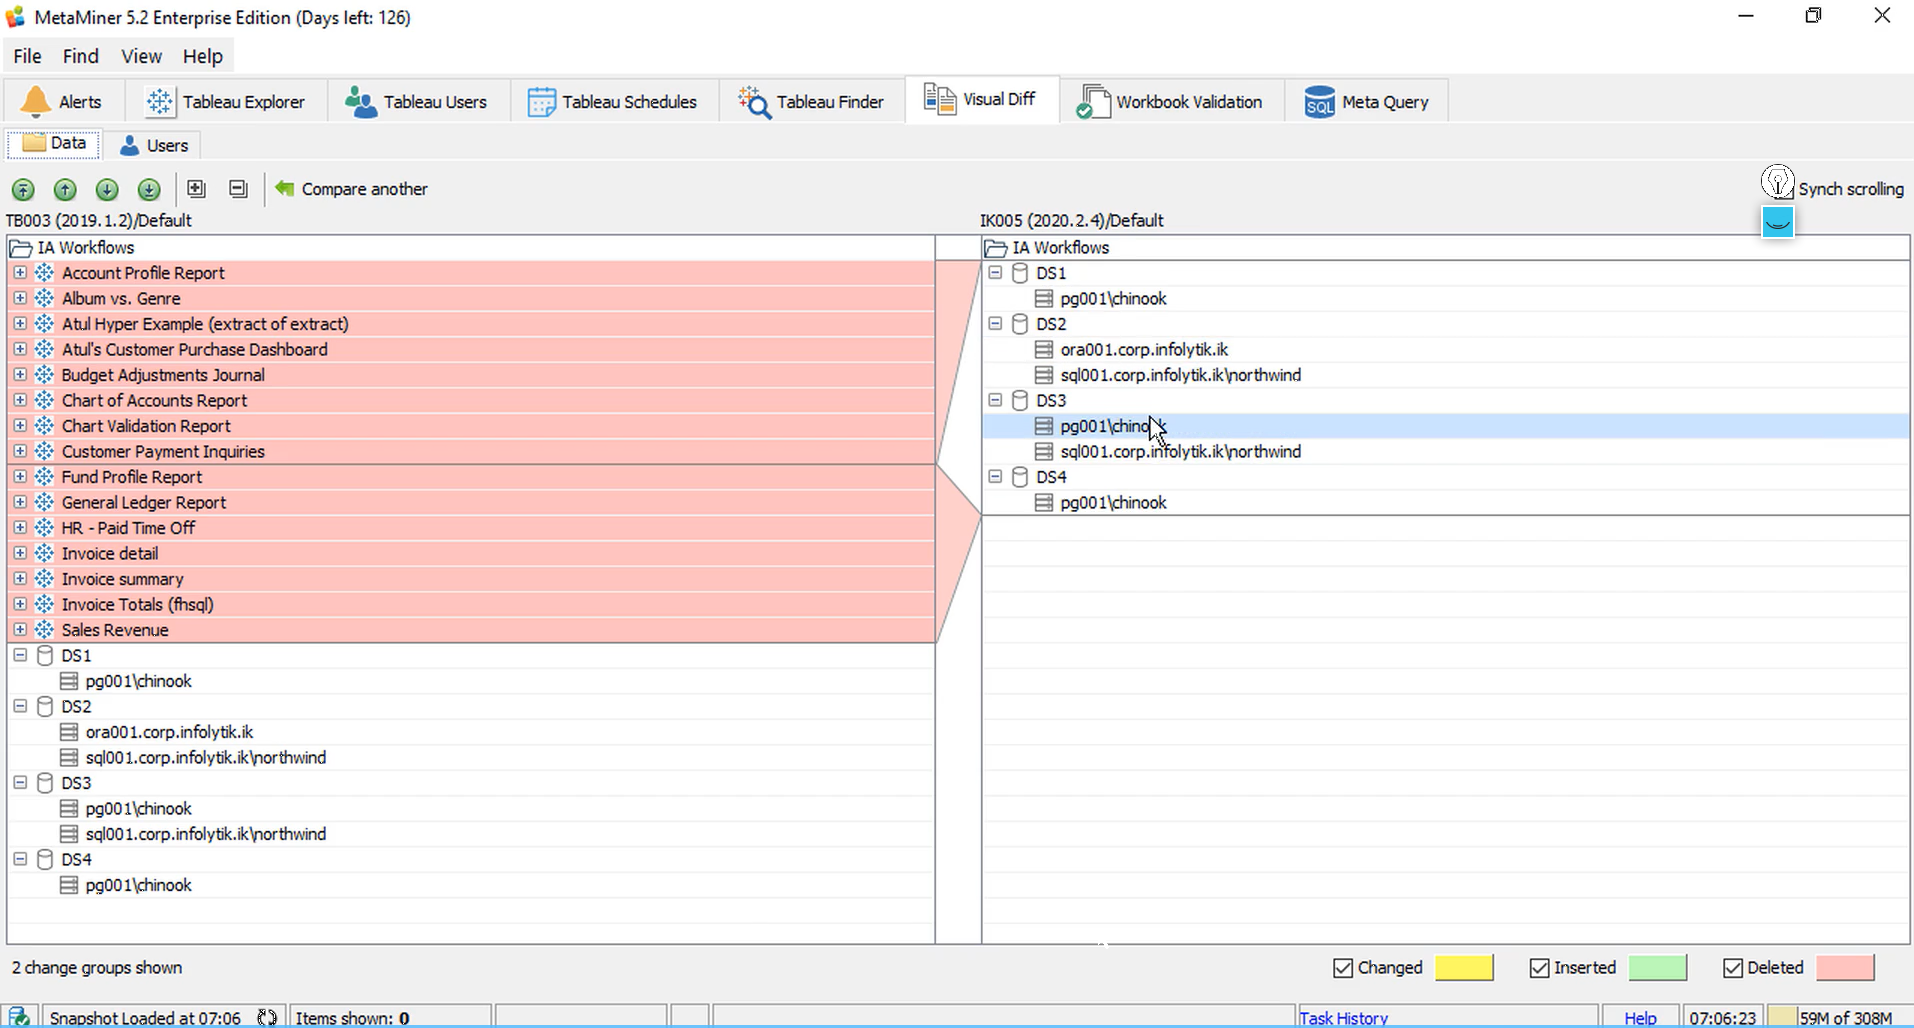Uncheck the Changed checkbox

point(1343,968)
